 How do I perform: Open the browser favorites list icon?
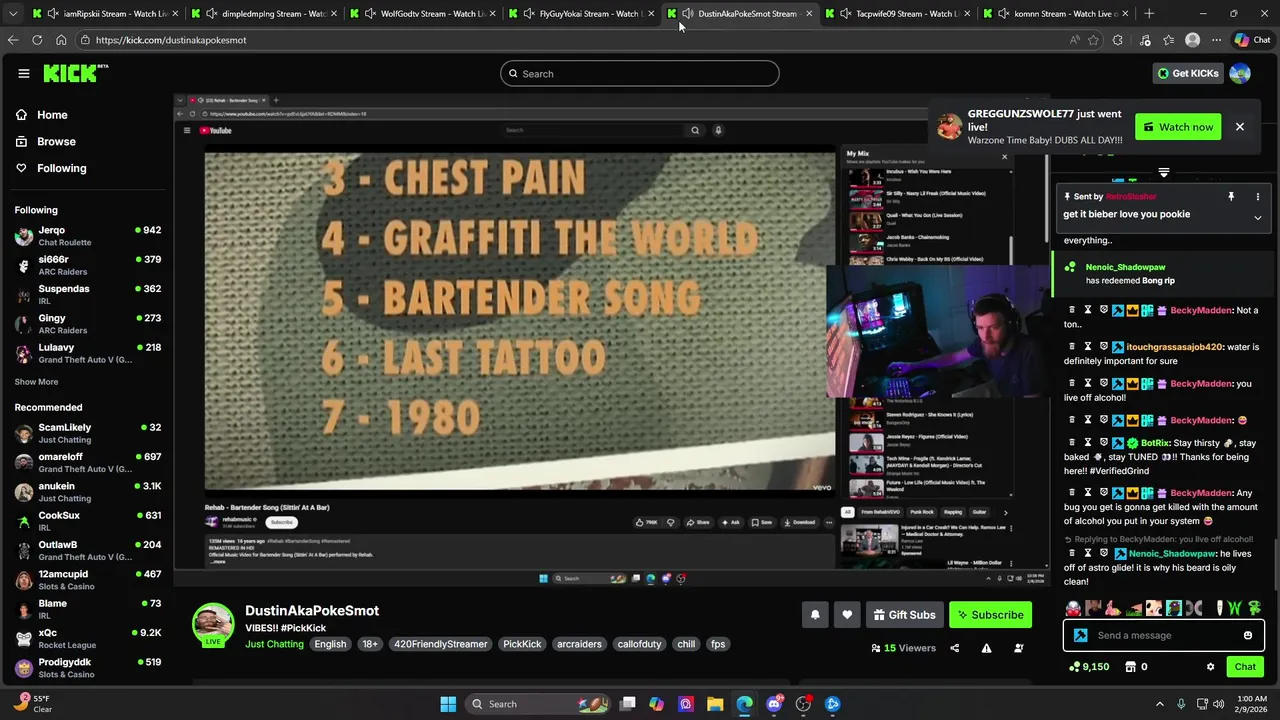click(1169, 40)
